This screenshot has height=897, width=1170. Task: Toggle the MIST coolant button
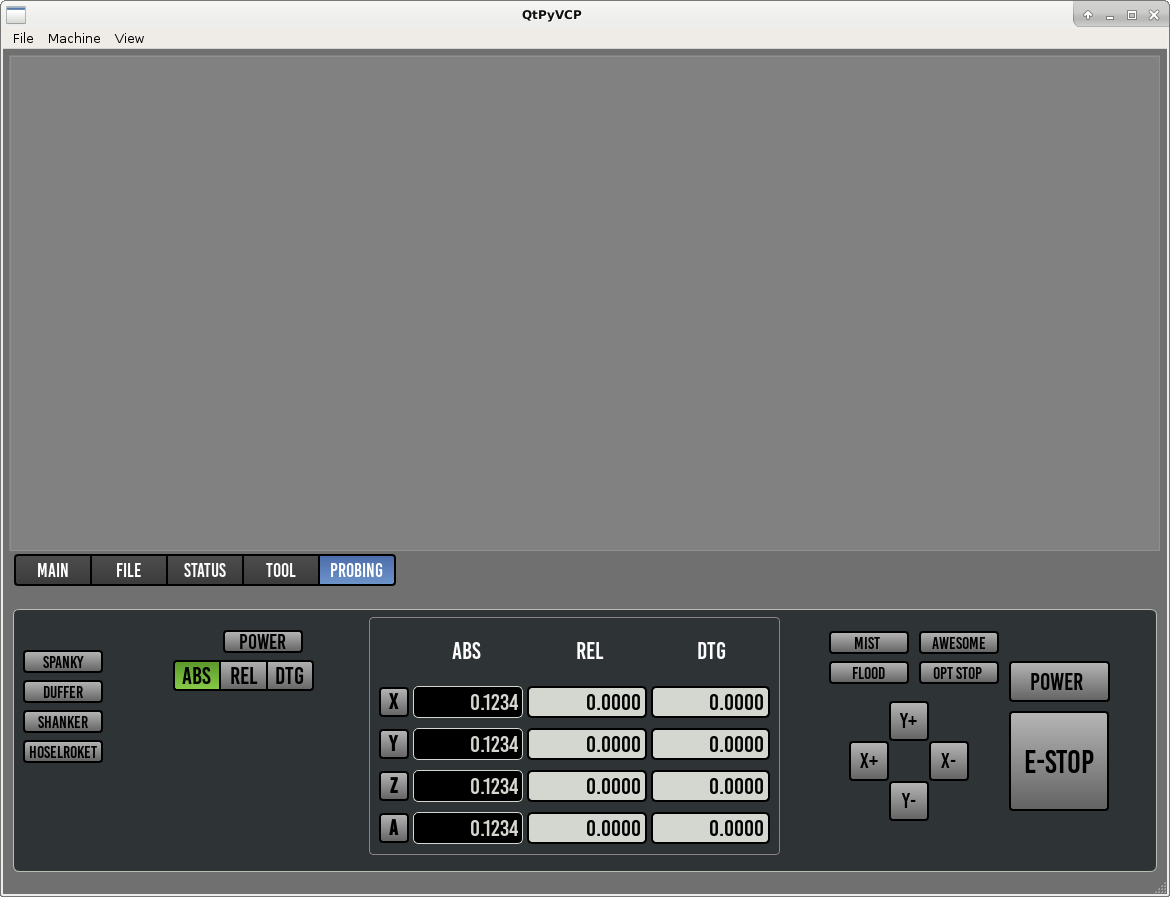[x=869, y=643]
